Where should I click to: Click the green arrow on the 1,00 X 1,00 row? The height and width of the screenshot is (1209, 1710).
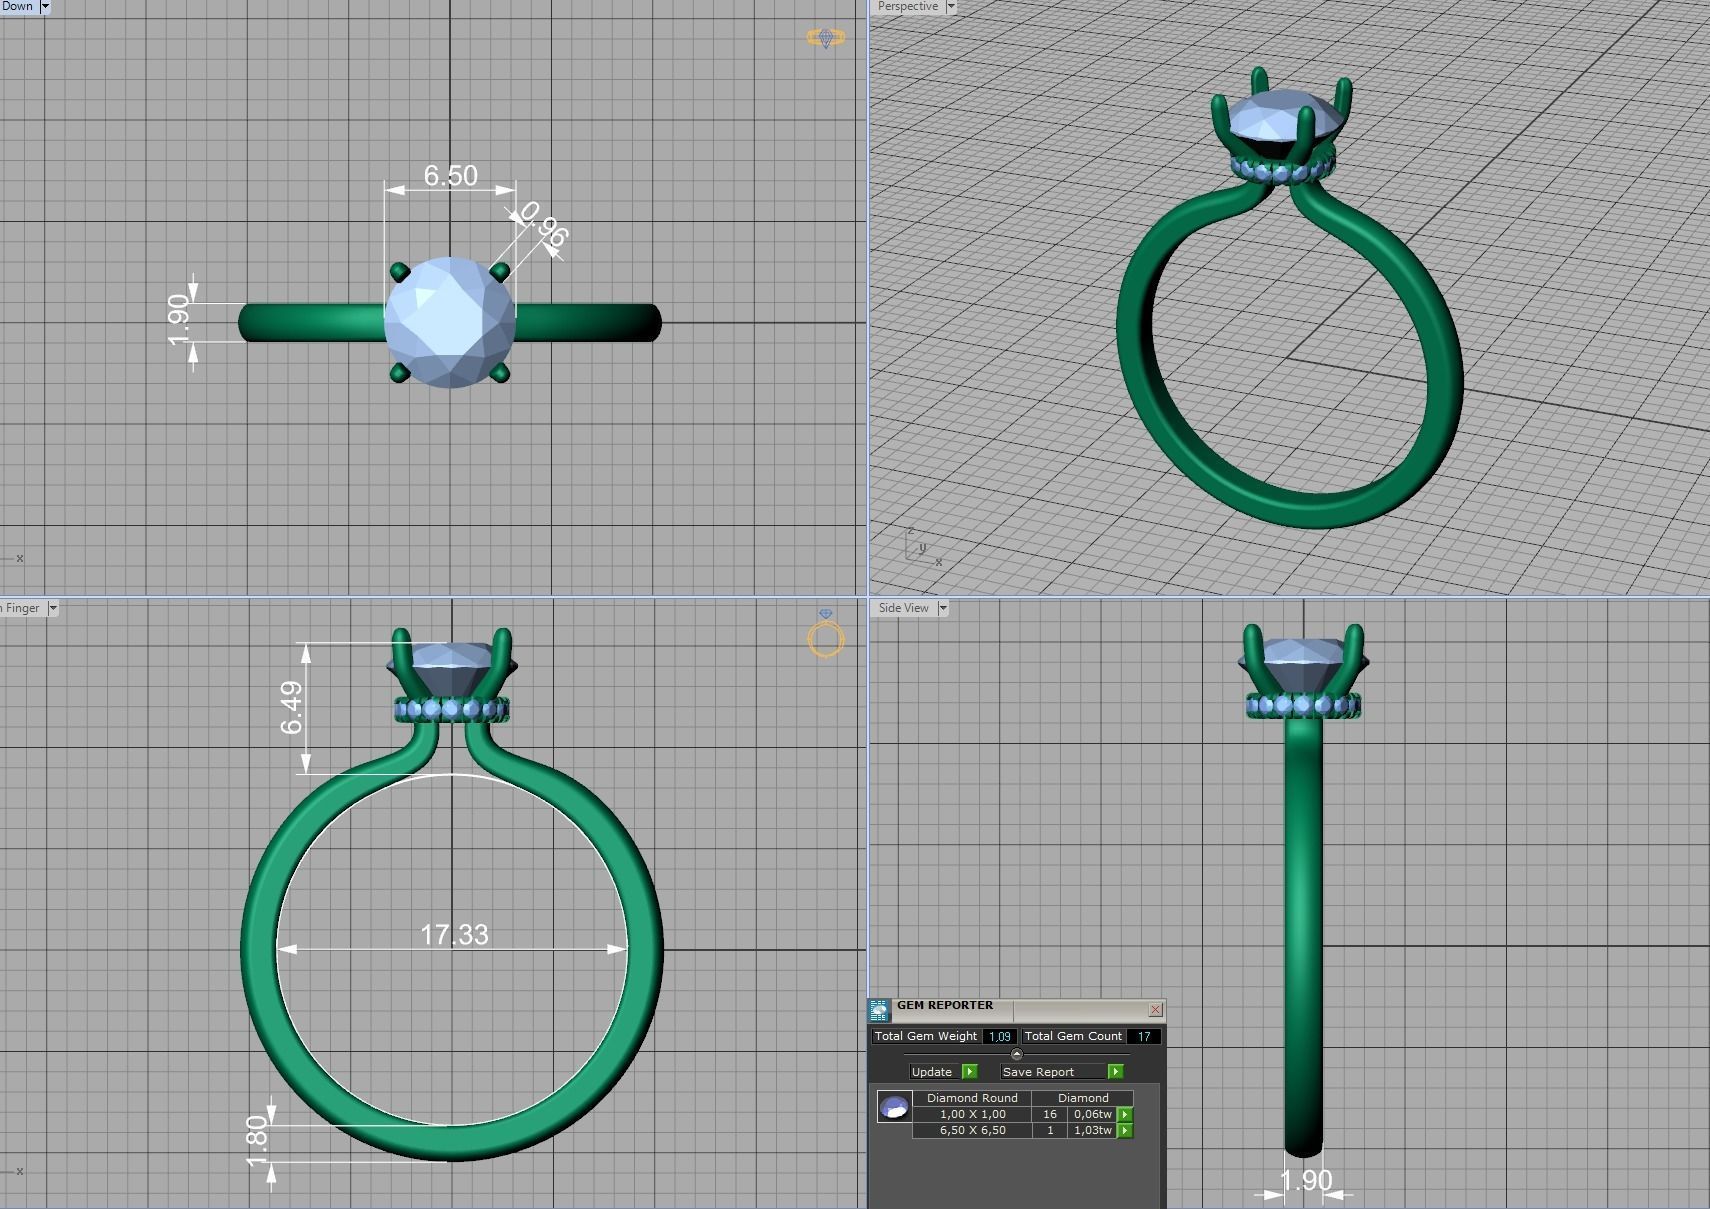click(x=1125, y=1114)
